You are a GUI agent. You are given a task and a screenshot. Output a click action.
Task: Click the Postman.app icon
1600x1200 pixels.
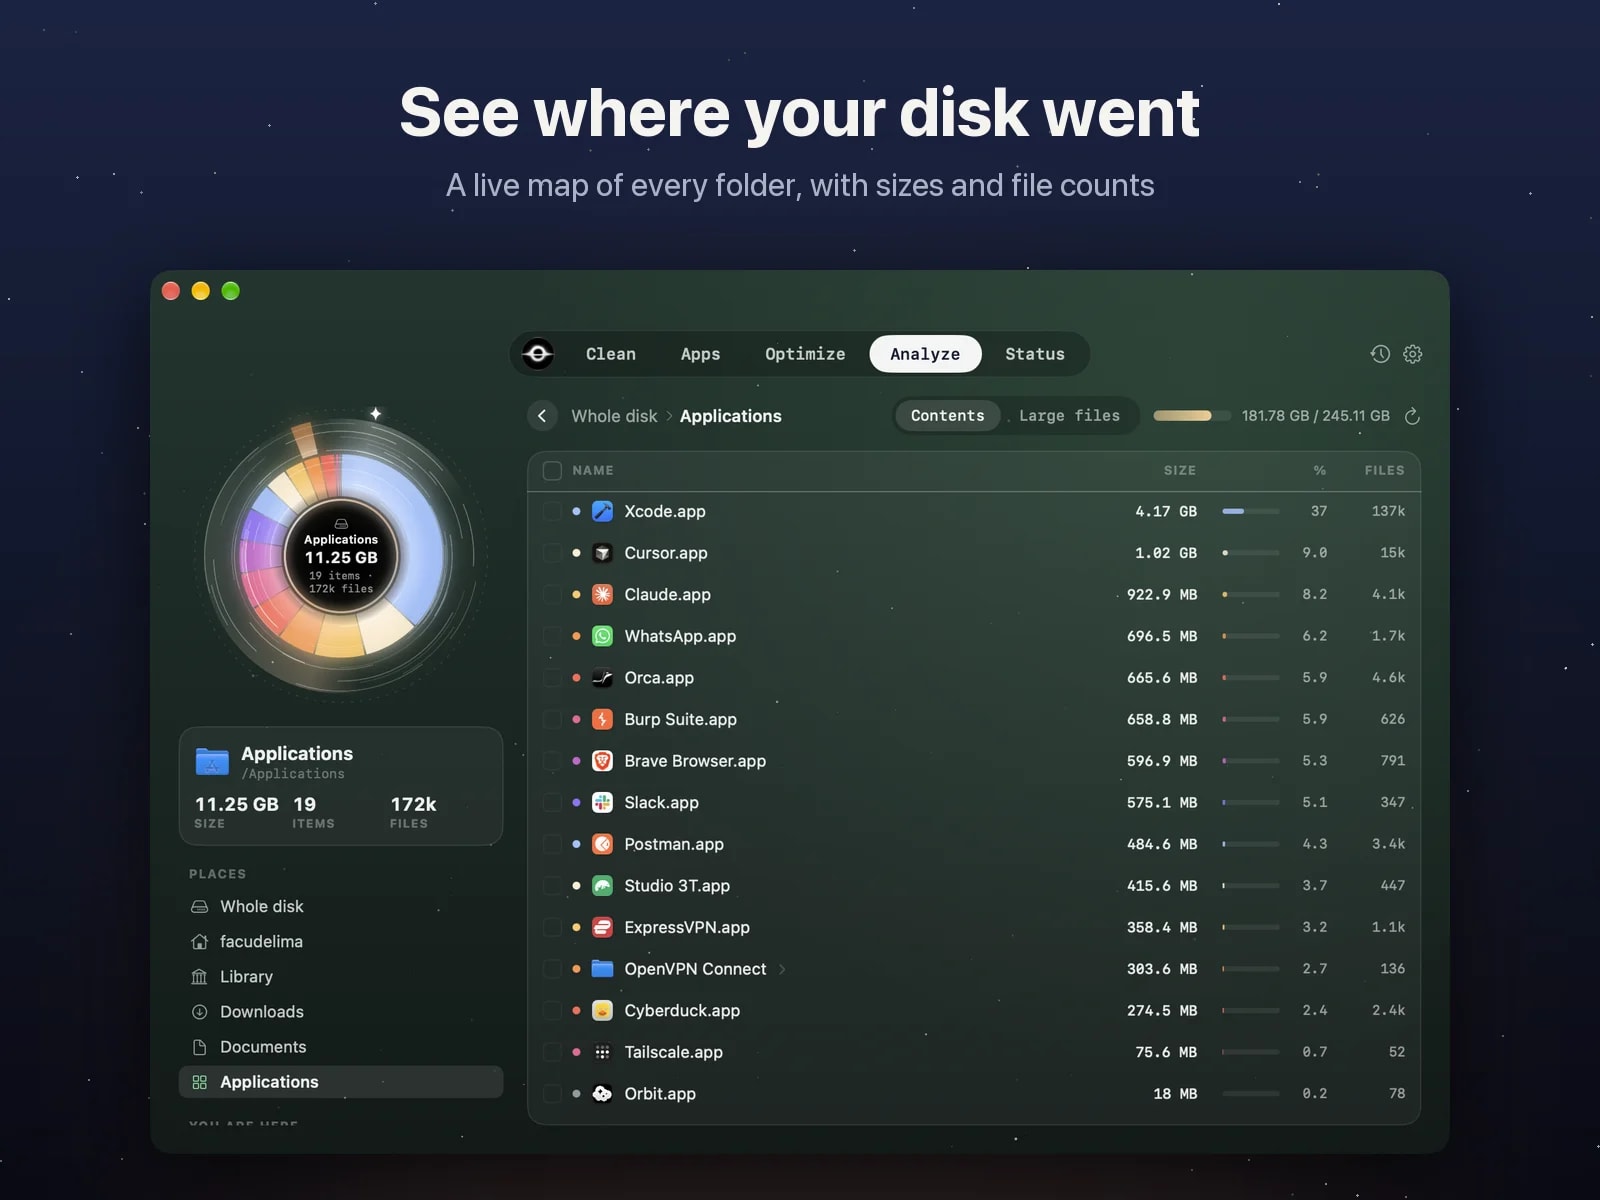point(602,844)
